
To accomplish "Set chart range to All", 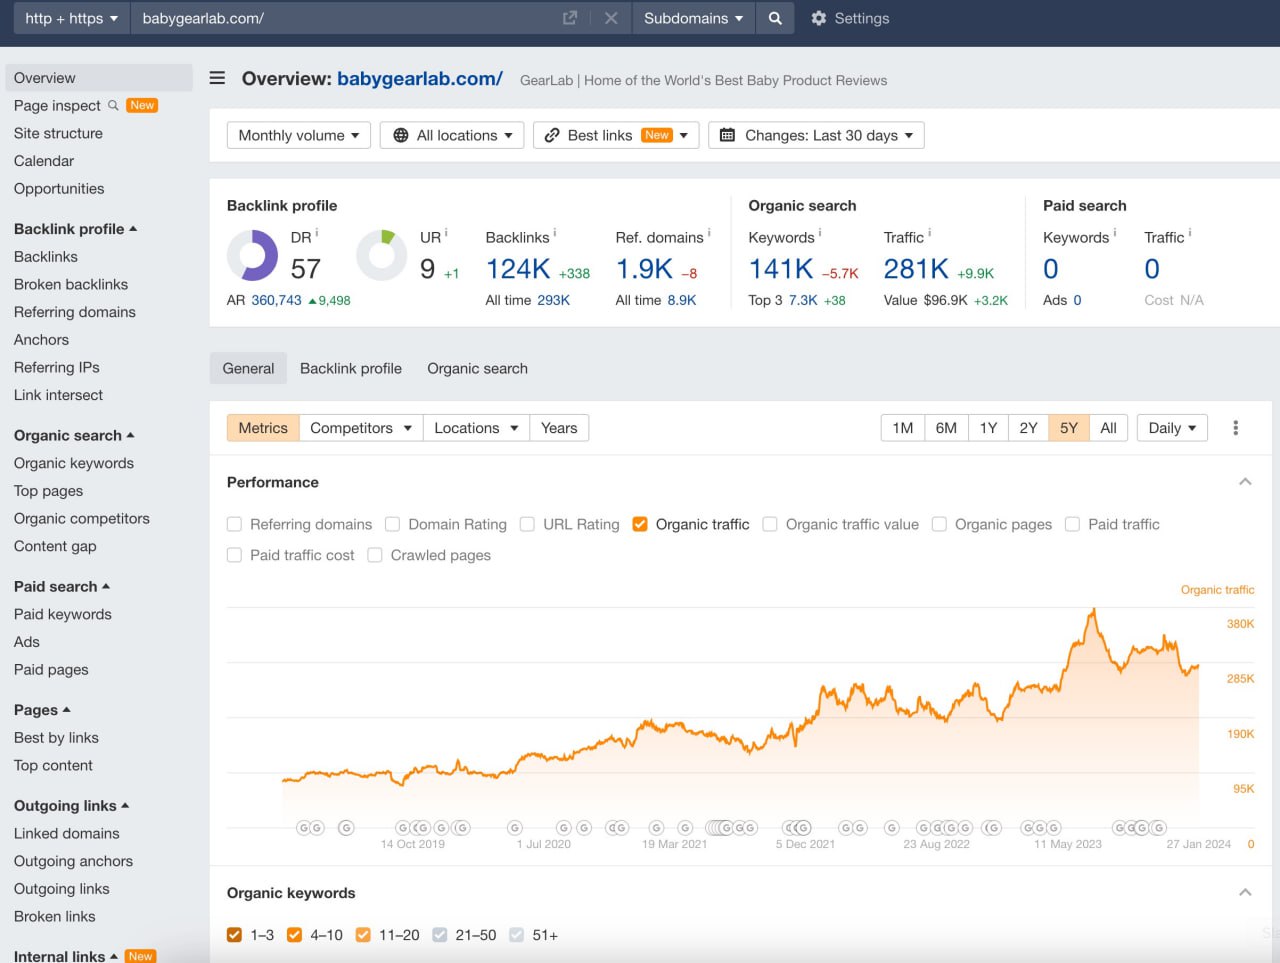I will [x=1108, y=428].
